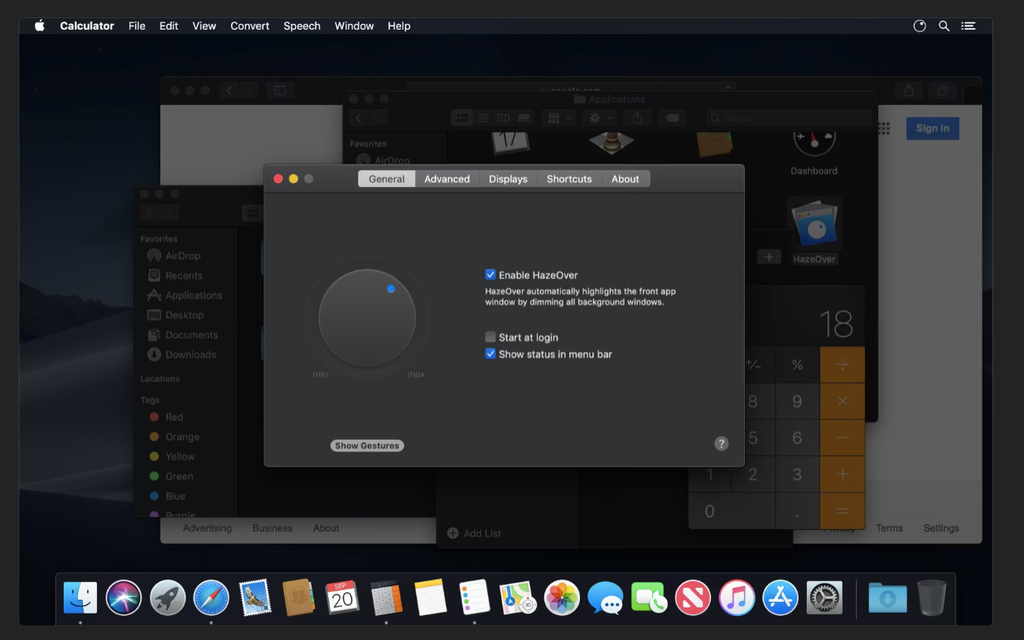Click the plus button in the Reminders window
1024x640 pixels.
(769, 257)
